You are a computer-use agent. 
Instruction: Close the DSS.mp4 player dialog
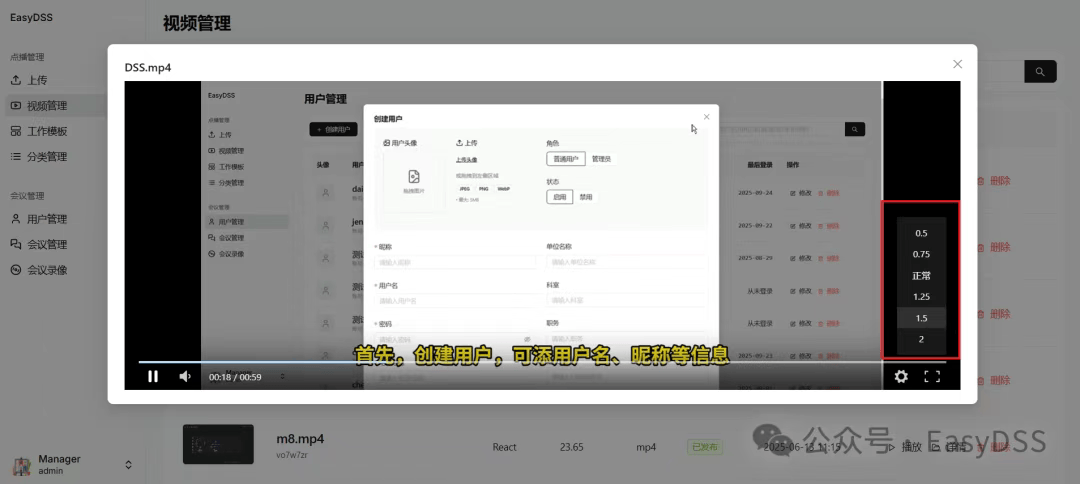coord(957,64)
